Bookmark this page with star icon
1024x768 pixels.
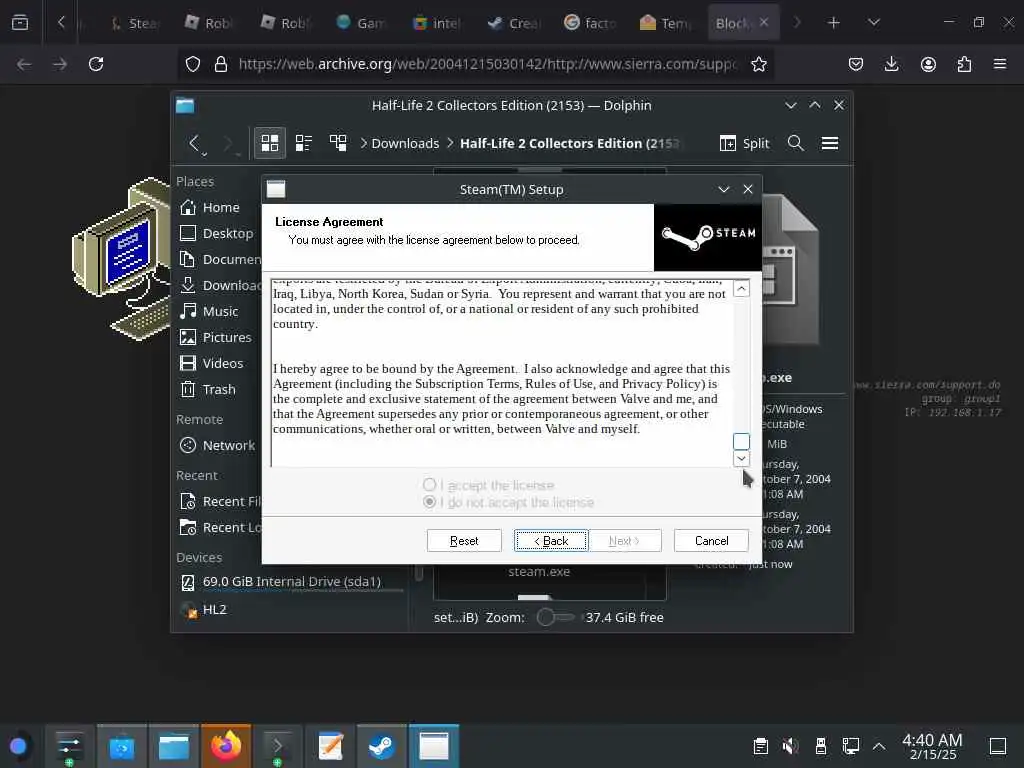pyautogui.click(x=758, y=64)
